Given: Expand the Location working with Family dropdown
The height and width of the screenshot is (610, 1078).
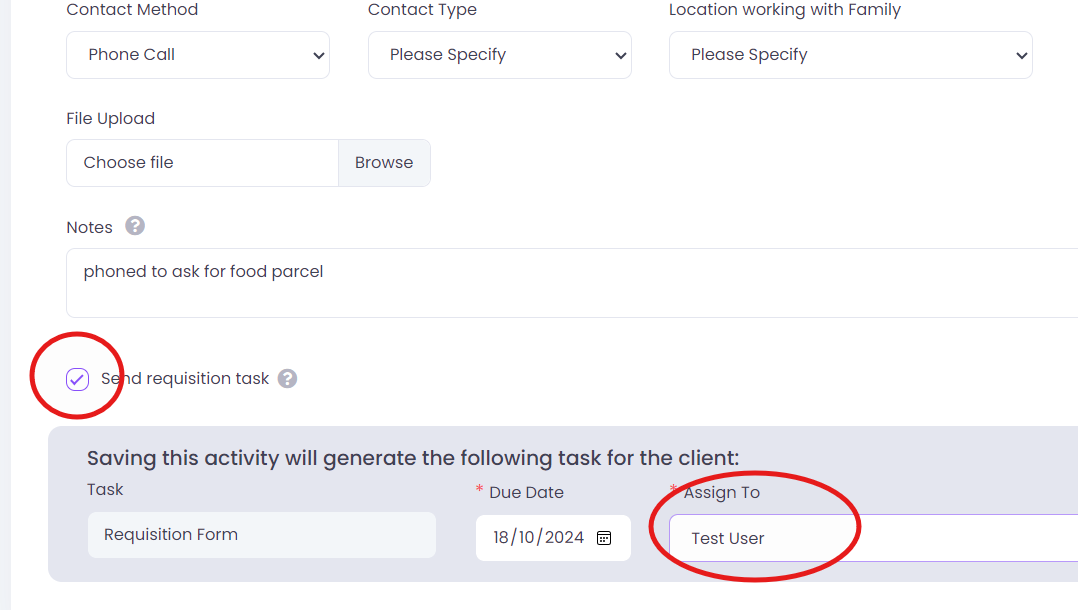Looking at the screenshot, I should tap(850, 55).
